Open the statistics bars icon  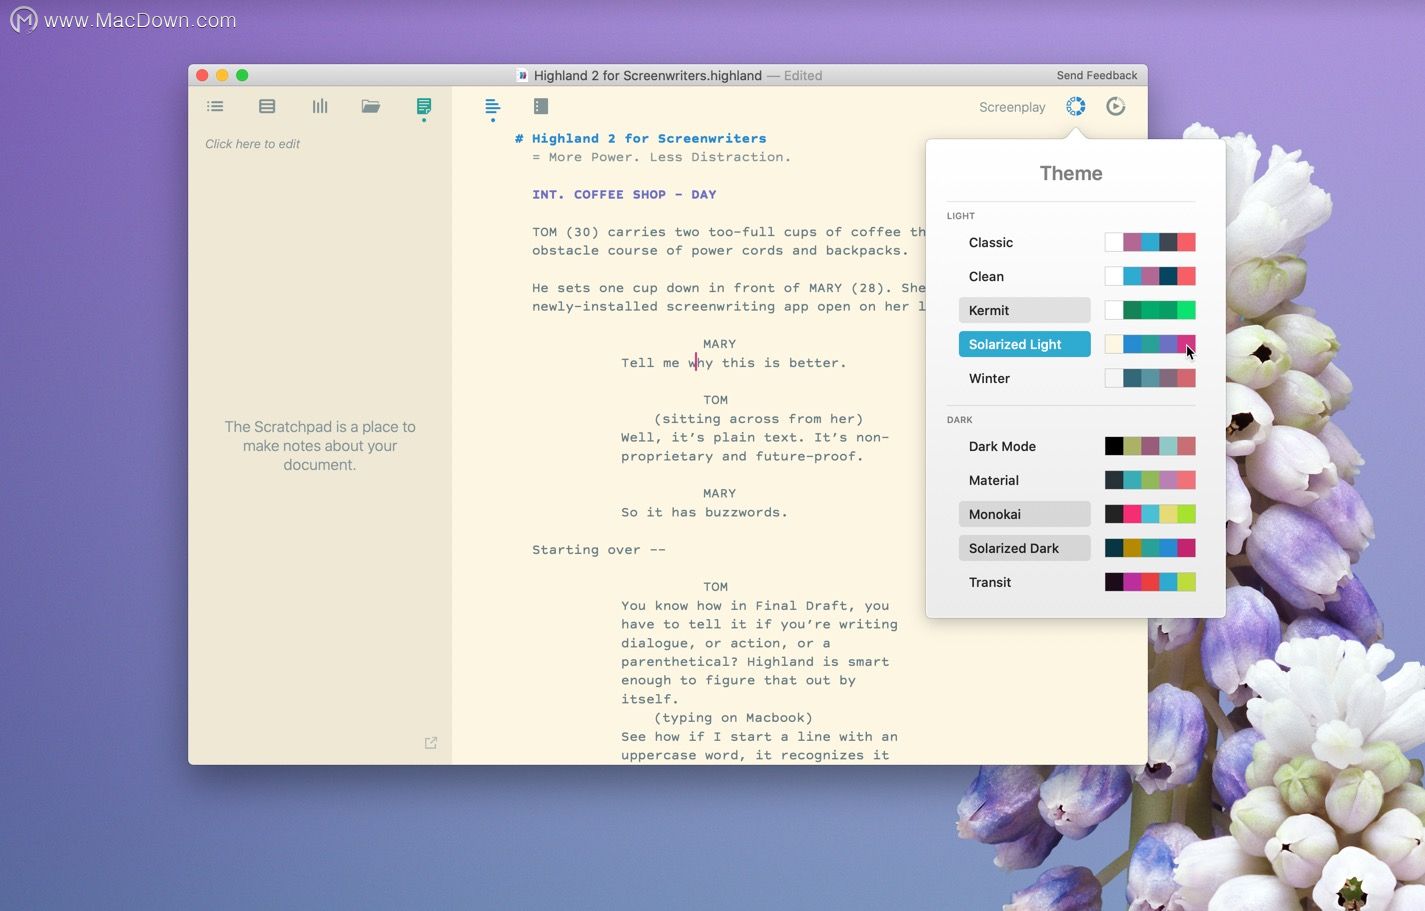pyautogui.click(x=320, y=106)
